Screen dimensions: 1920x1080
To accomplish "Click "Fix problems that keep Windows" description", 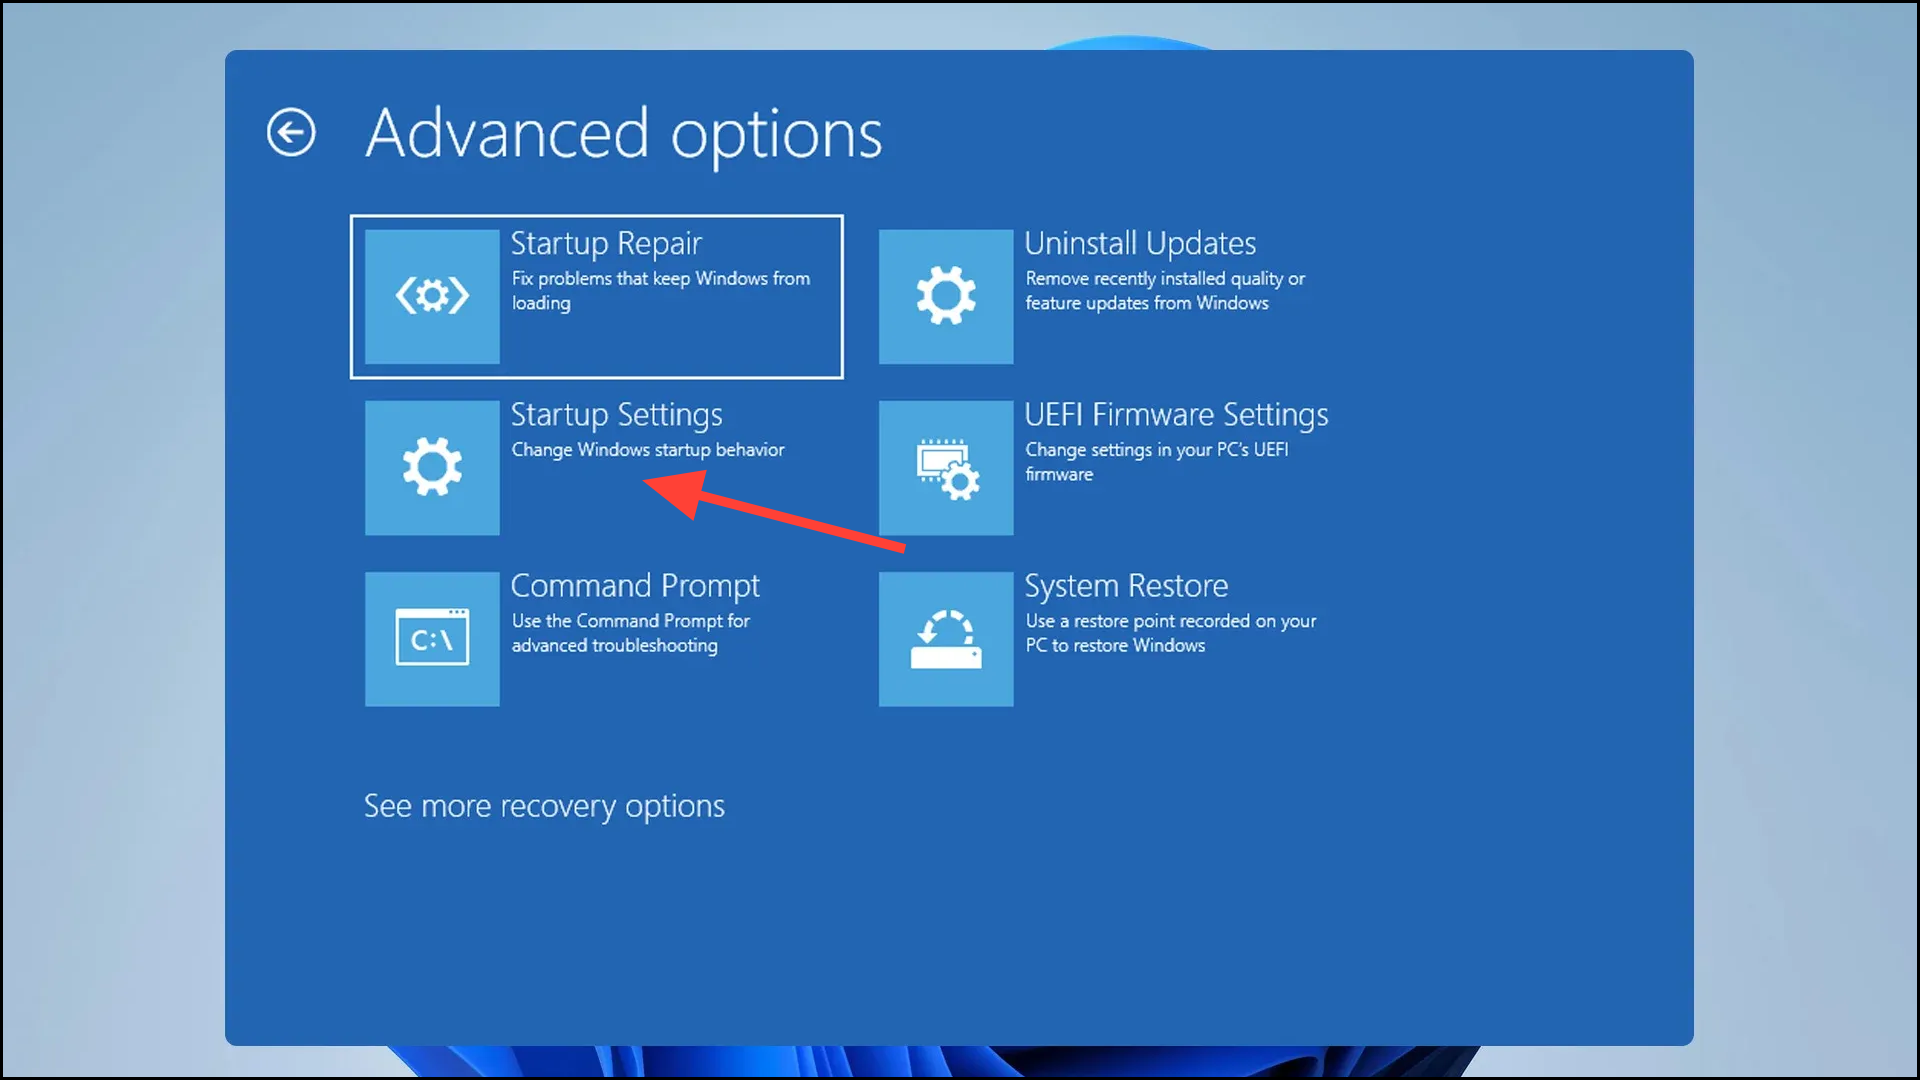I will [660, 279].
